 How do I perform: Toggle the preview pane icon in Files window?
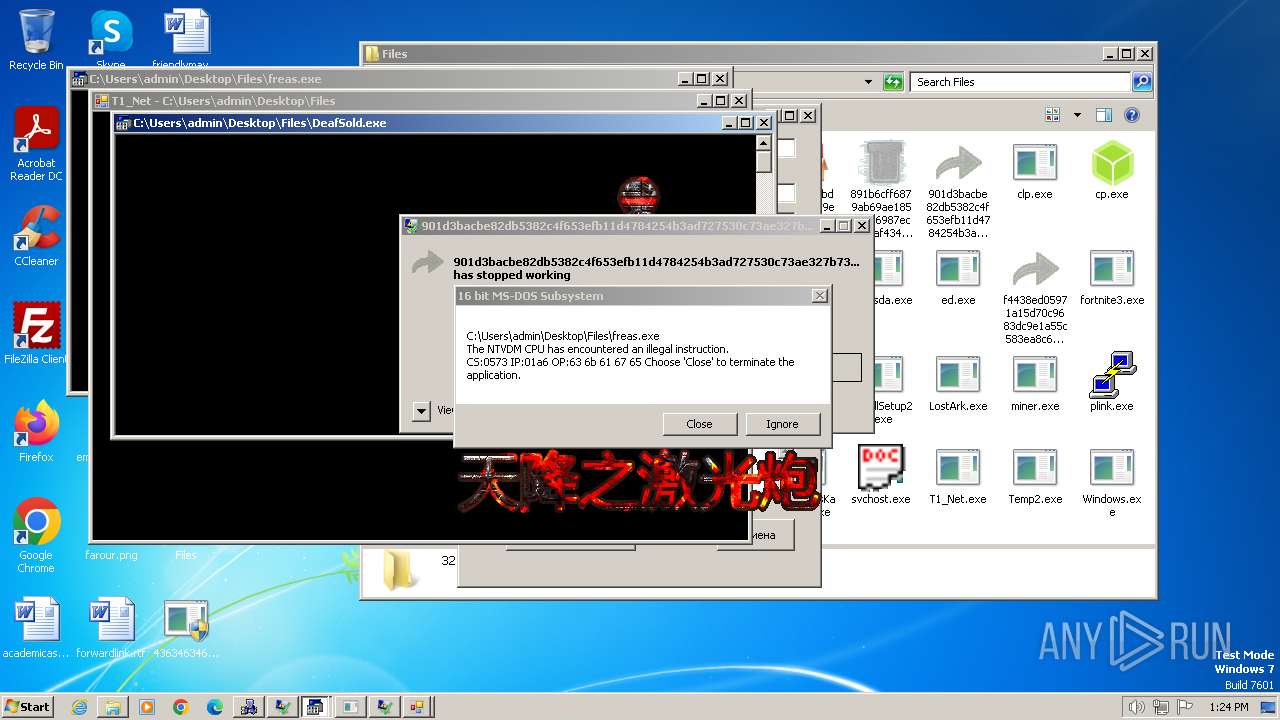pyautogui.click(x=1103, y=115)
